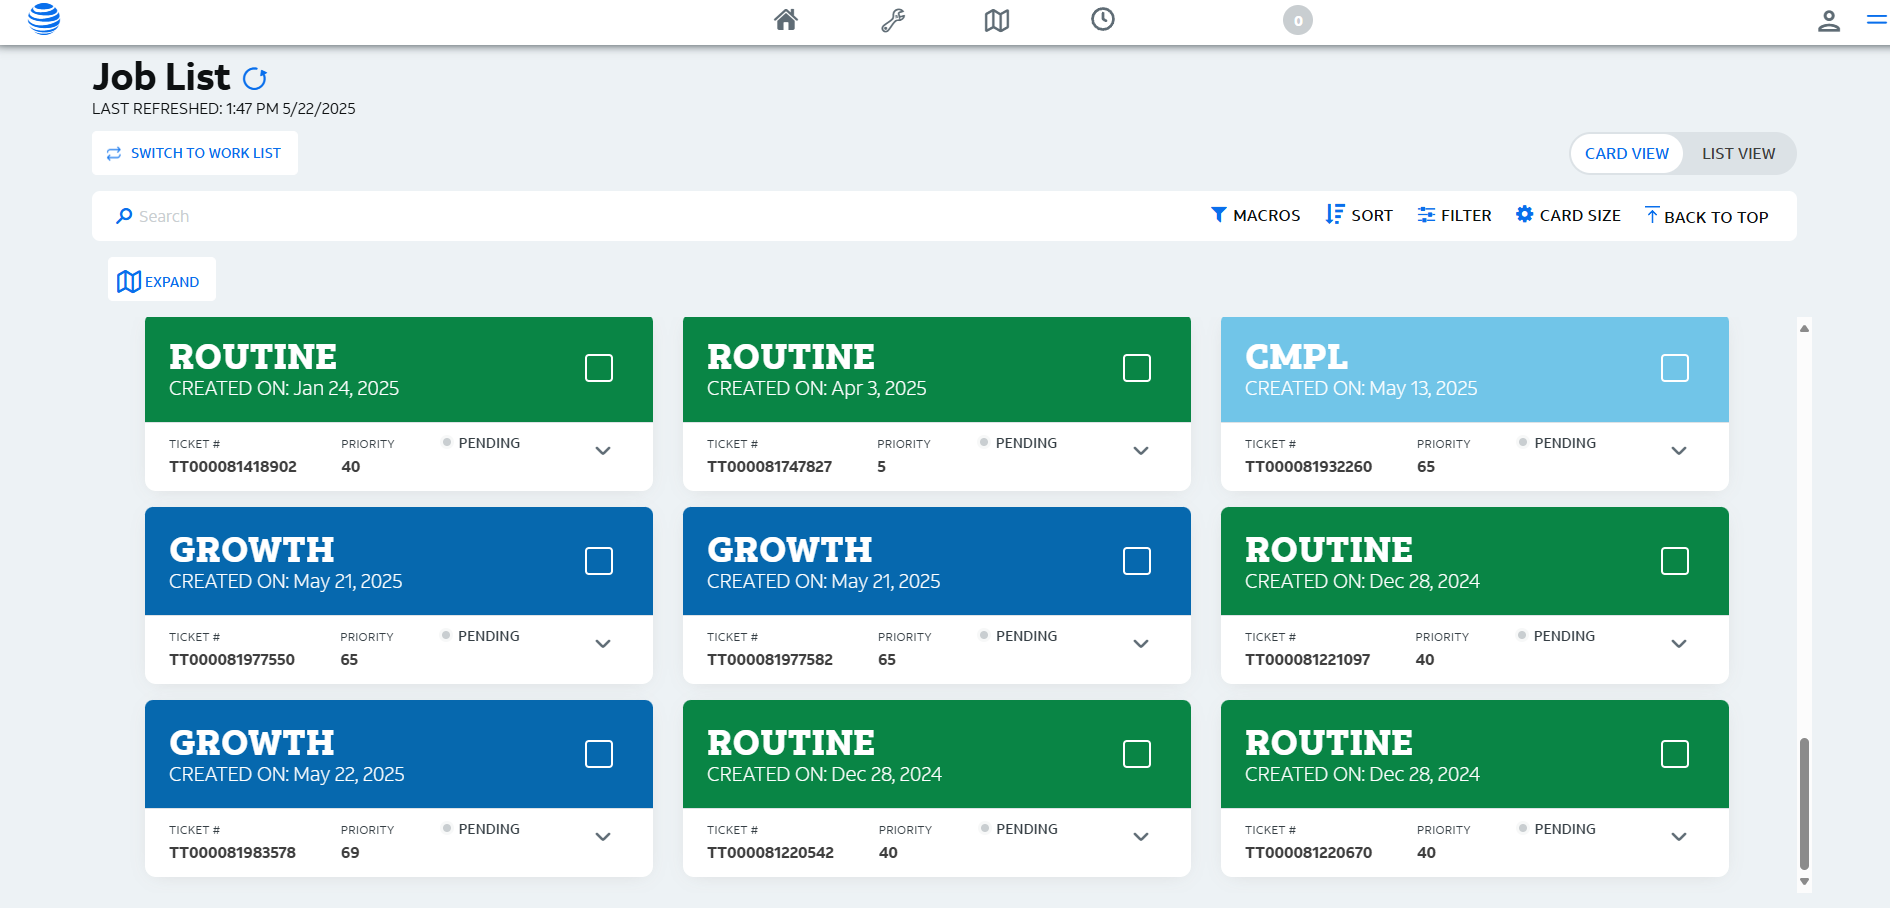Switch to List View
Viewport: 1890px width, 908px height.
[1738, 154]
